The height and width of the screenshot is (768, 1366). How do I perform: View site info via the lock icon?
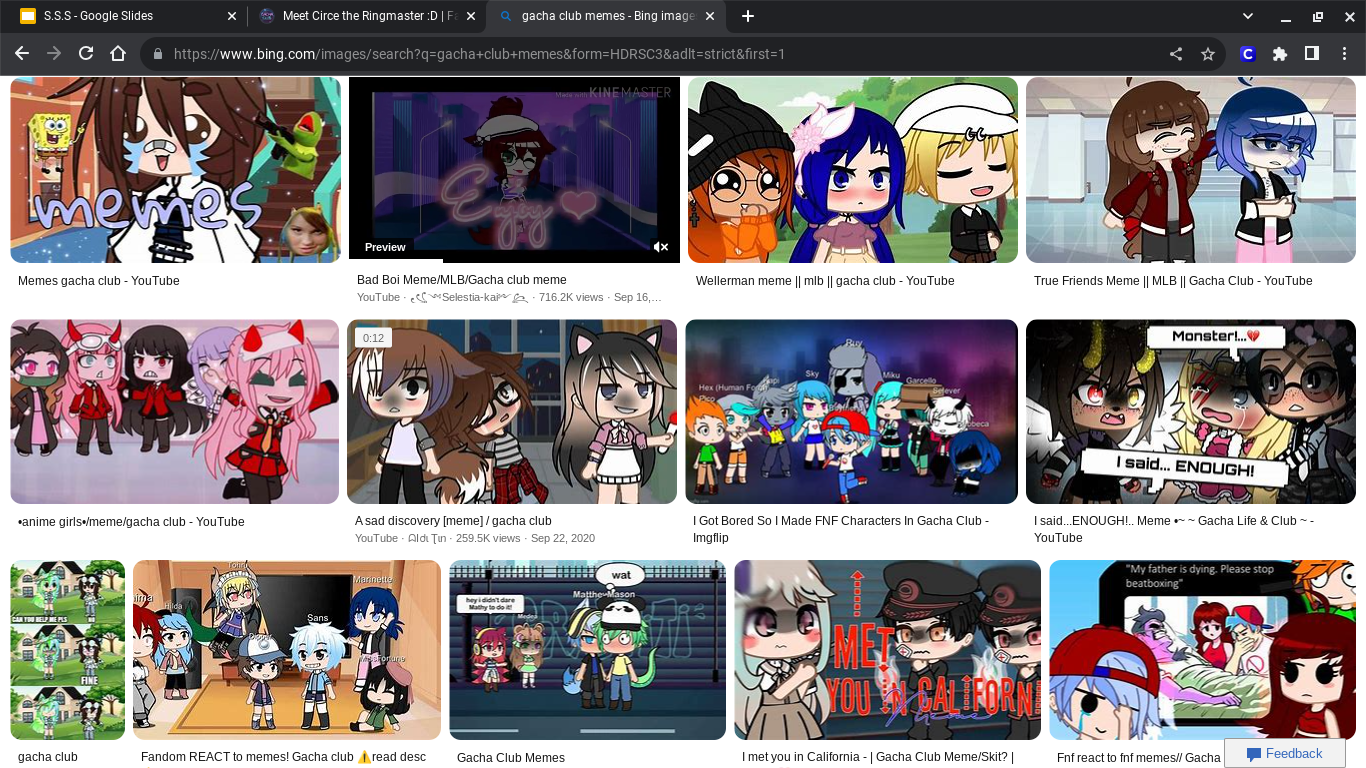(x=157, y=54)
